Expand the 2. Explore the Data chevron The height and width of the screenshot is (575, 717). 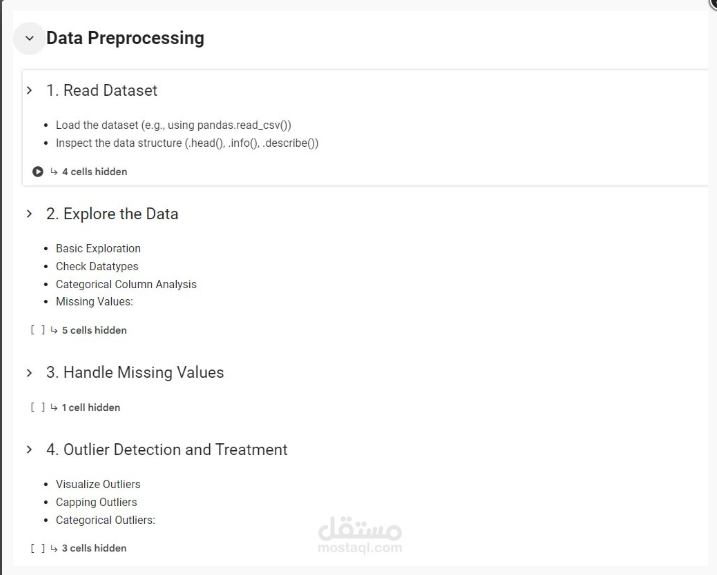[30, 213]
